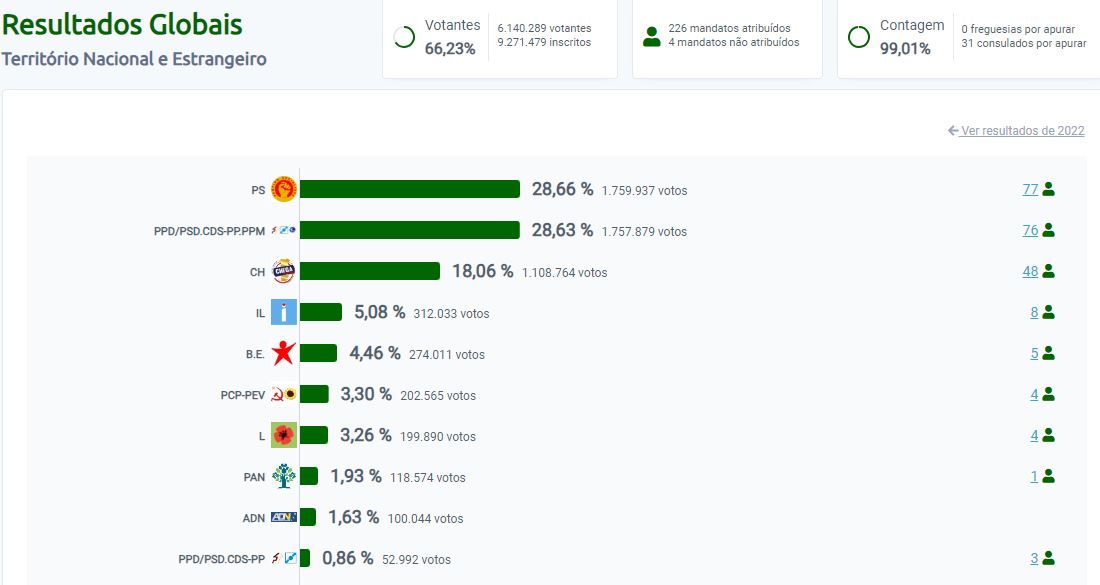Click the CHEGA party logo
This screenshot has height=585, width=1100.
[x=284, y=272]
